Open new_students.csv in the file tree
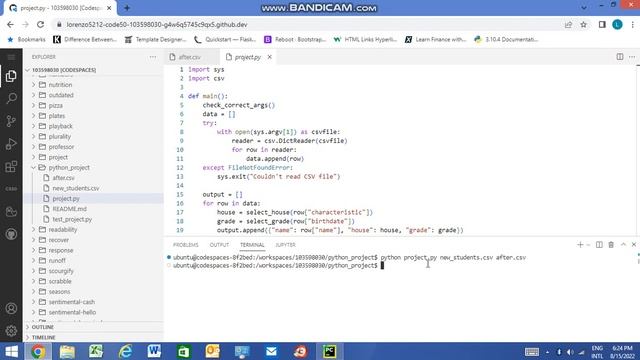The width and height of the screenshot is (640, 360). coord(76,188)
